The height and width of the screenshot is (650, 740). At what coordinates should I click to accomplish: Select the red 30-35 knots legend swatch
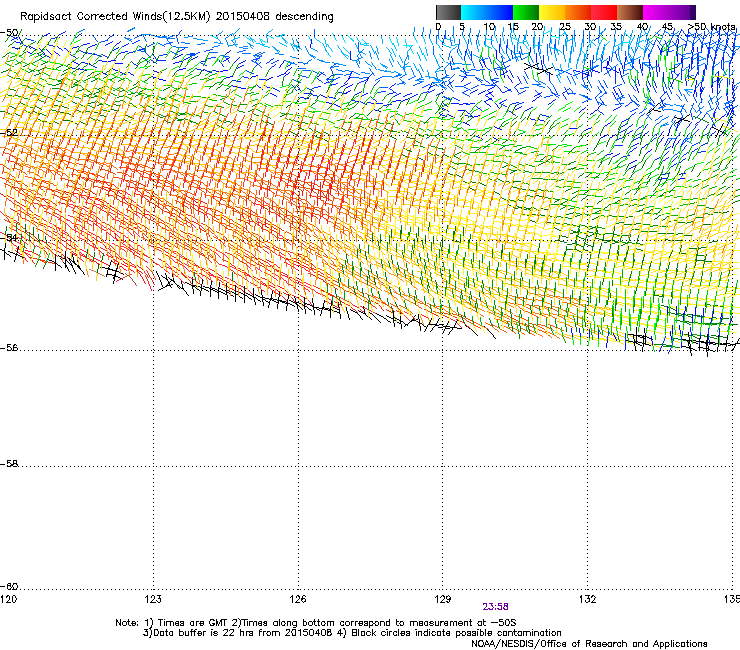tap(604, 12)
